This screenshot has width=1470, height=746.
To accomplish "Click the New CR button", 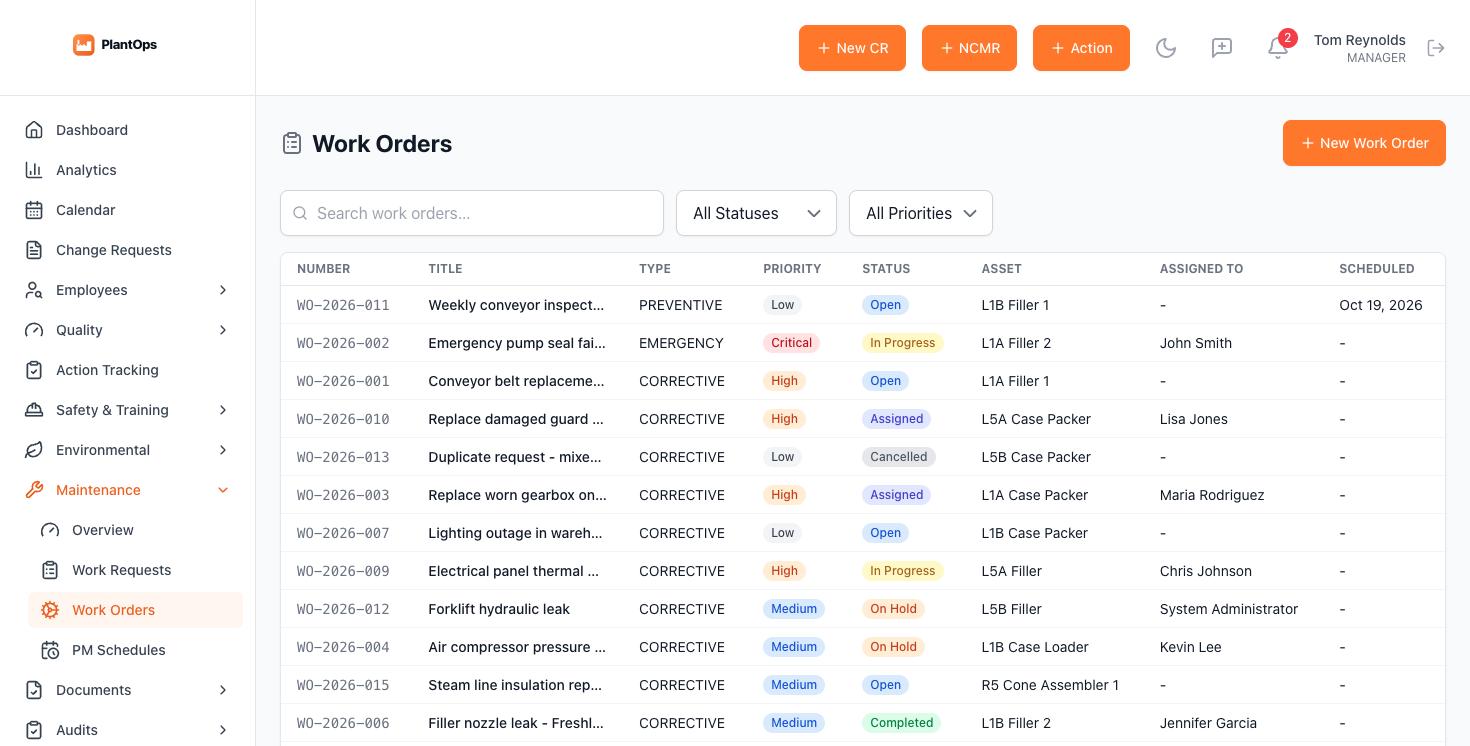I will pyautogui.click(x=852, y=48).
